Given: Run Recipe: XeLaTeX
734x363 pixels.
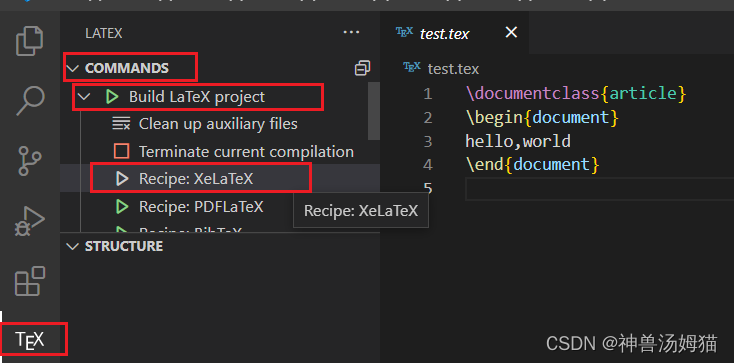Looking at the screenshot, I should click(196, 179).
